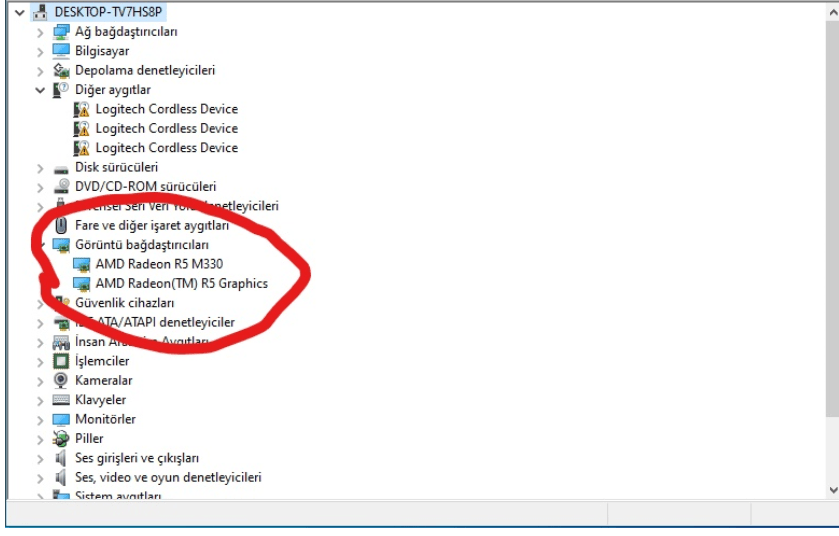Select the Diğer aygıtlar label
Screen dimensions: 839x536
113,90
